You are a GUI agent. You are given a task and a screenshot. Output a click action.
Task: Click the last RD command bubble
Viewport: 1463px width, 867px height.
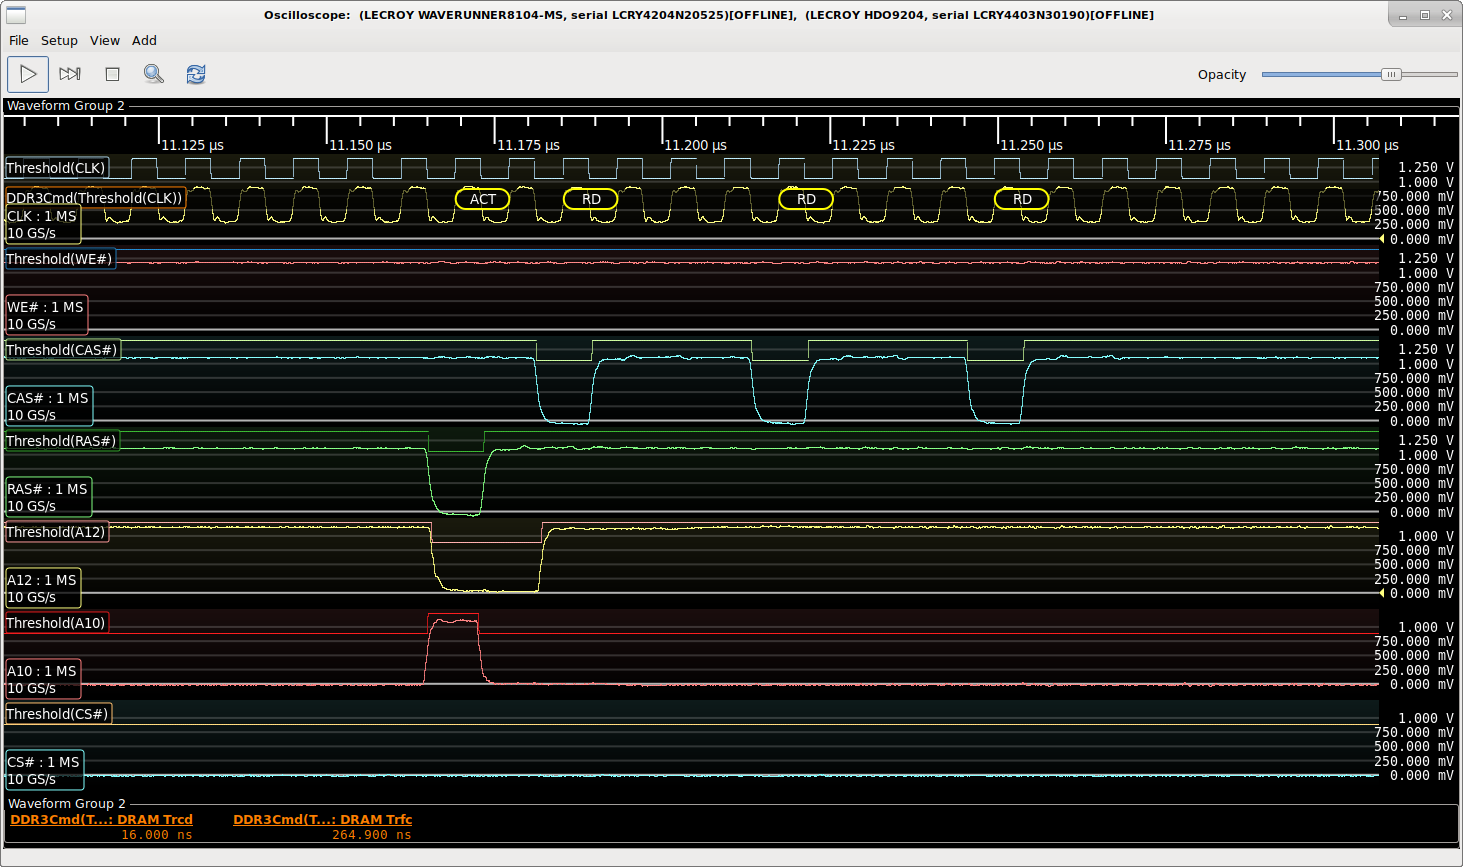pos(1022,199)
